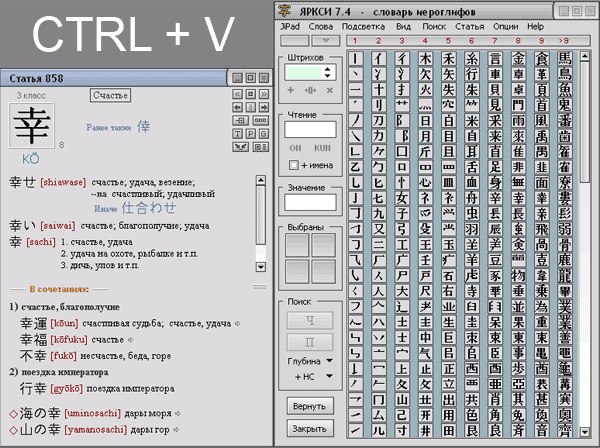Screen dimensions: 600x448
Task: Open the Статья menu
Action: pyautogui.click(x=470, y=26)
